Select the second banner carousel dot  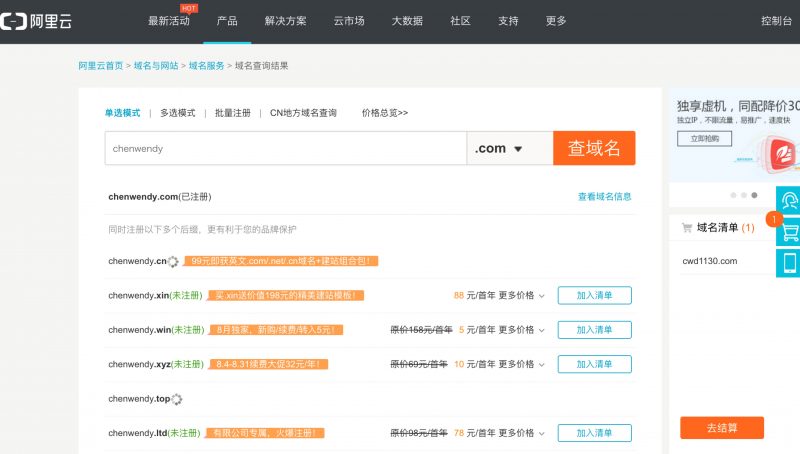(744, 195)
